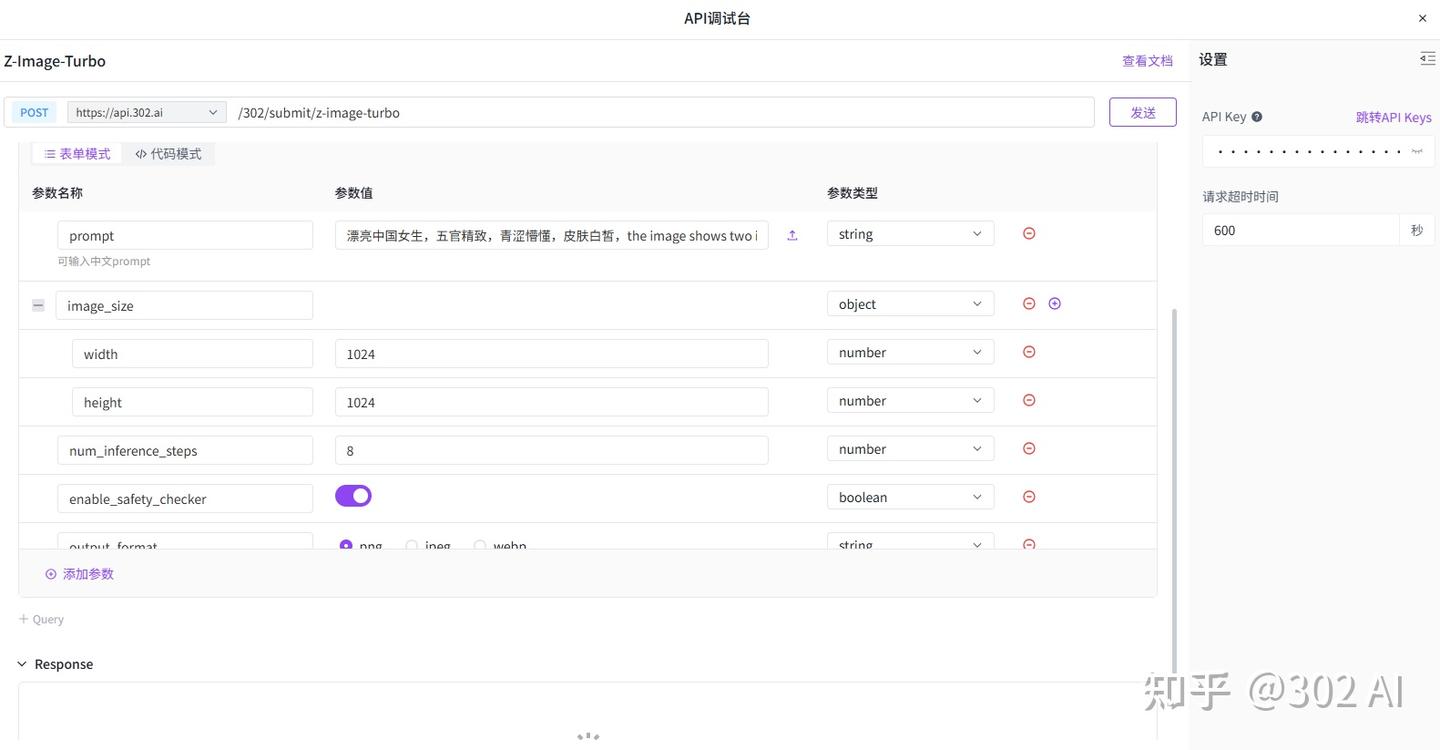Click the POST method badge

click(x=34, y=112)
